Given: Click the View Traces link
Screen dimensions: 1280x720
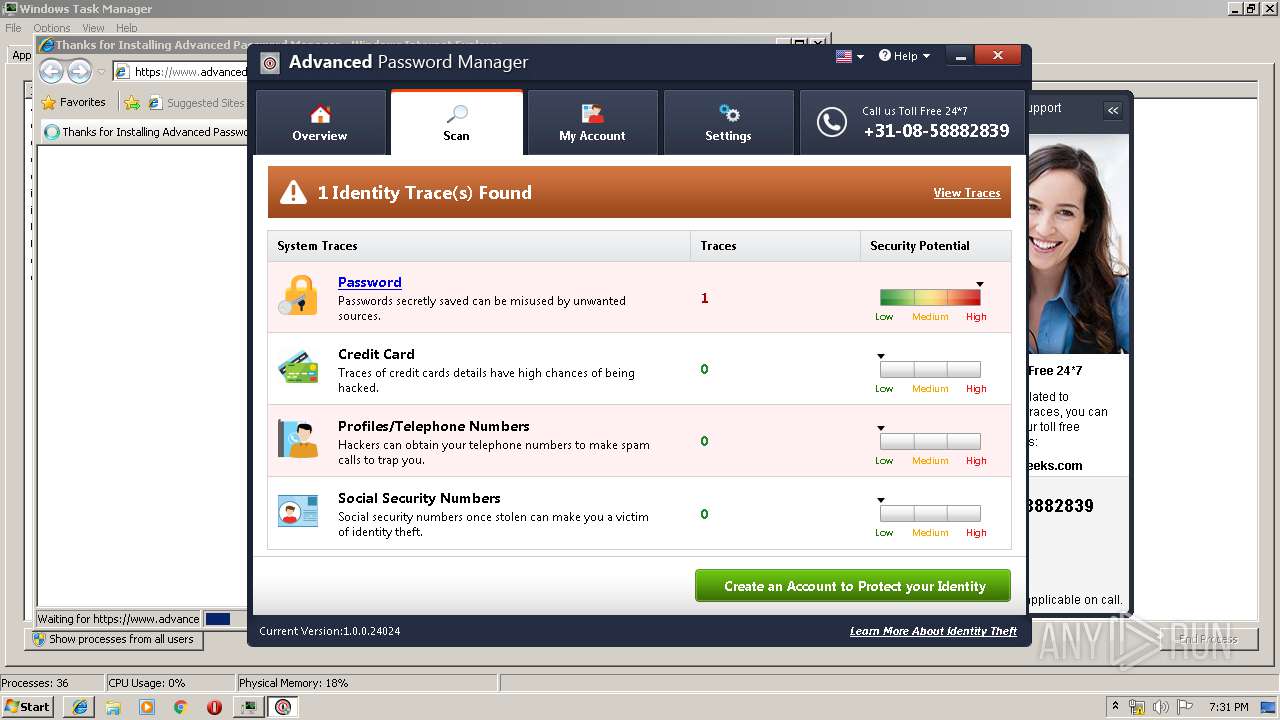Looking at the screenshot, I should point(966,193).
